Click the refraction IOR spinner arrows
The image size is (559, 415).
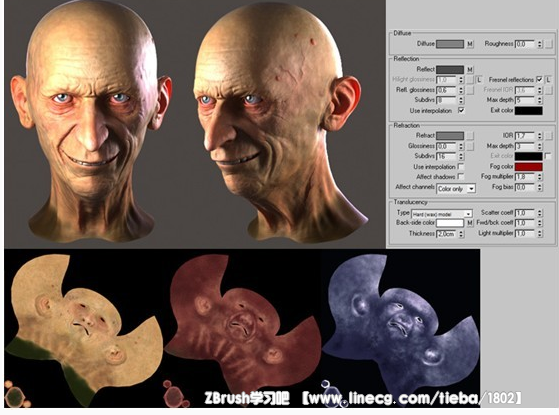(540, 135)
